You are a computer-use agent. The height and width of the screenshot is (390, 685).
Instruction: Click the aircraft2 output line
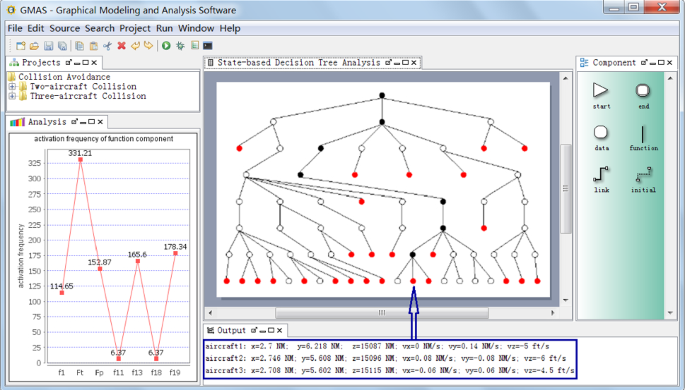coord(386,359)
